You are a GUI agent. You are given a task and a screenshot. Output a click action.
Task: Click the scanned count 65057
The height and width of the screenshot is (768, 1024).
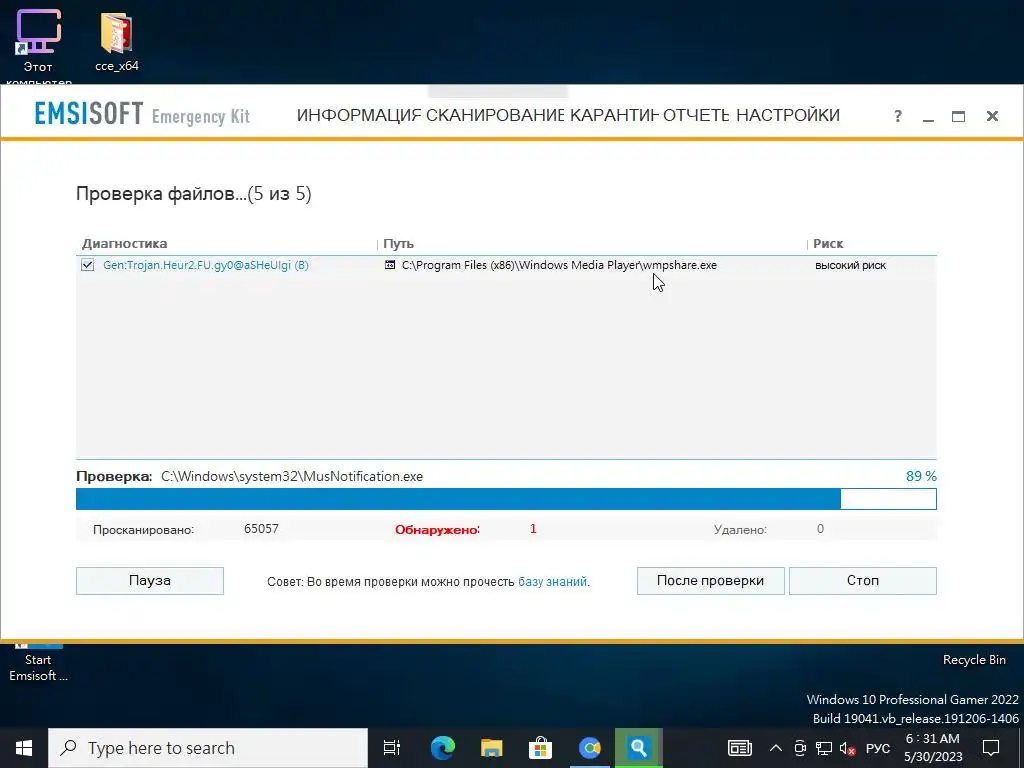(x=261, y=529)
